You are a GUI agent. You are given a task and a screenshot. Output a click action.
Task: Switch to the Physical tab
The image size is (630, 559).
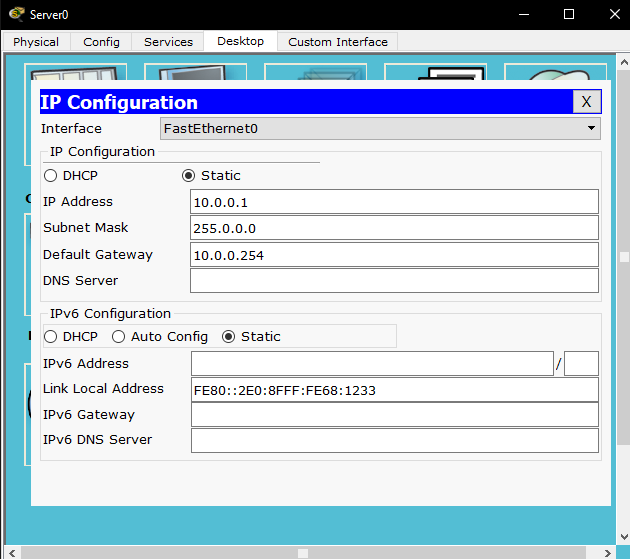pos(36,42)
